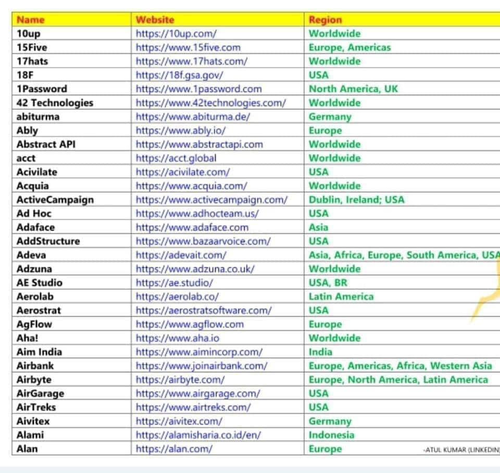
Task: Open the activecampaign.com link
Action: [x=211, y=200]
